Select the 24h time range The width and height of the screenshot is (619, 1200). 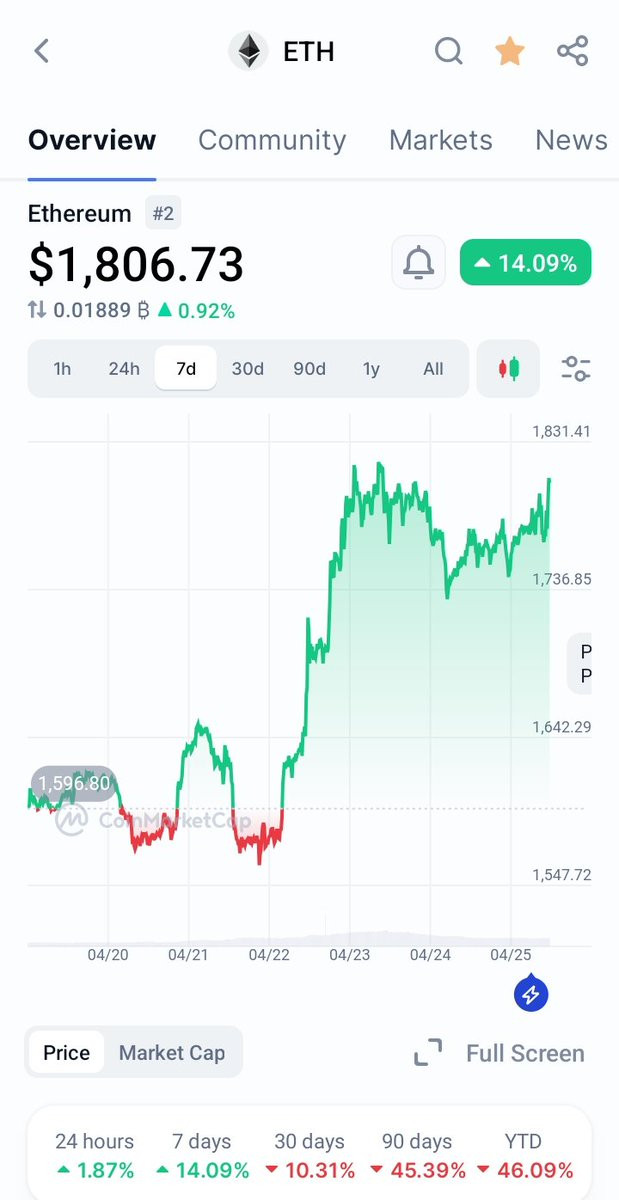[124, 369]
